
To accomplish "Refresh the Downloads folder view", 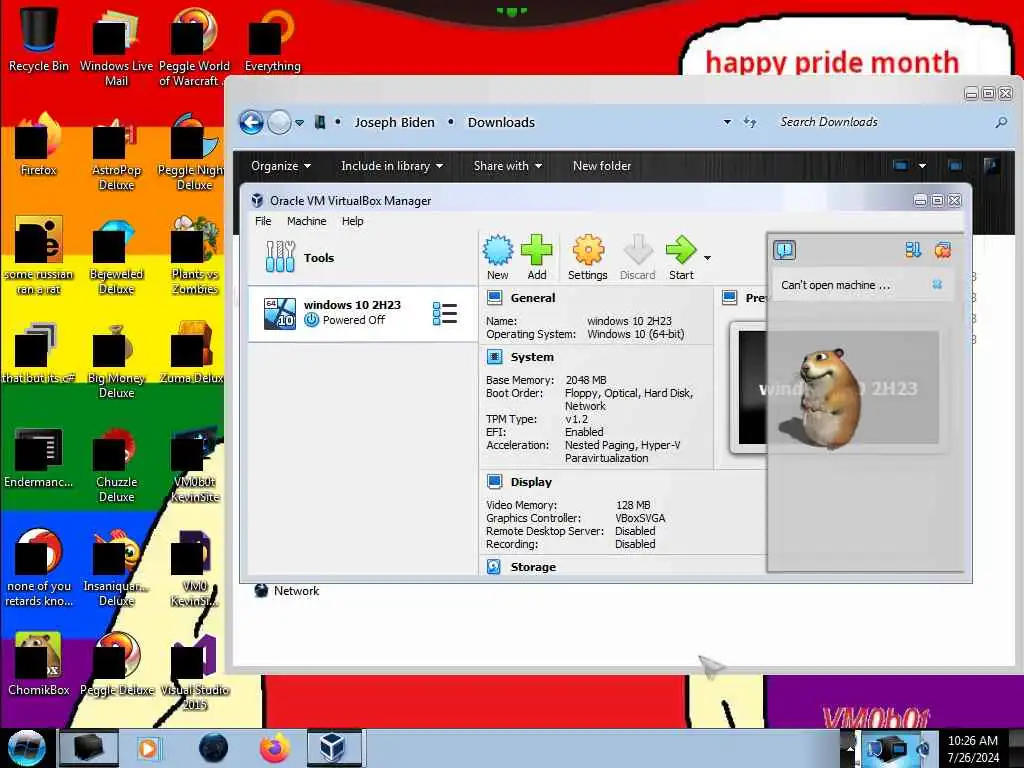I will 750,122.
